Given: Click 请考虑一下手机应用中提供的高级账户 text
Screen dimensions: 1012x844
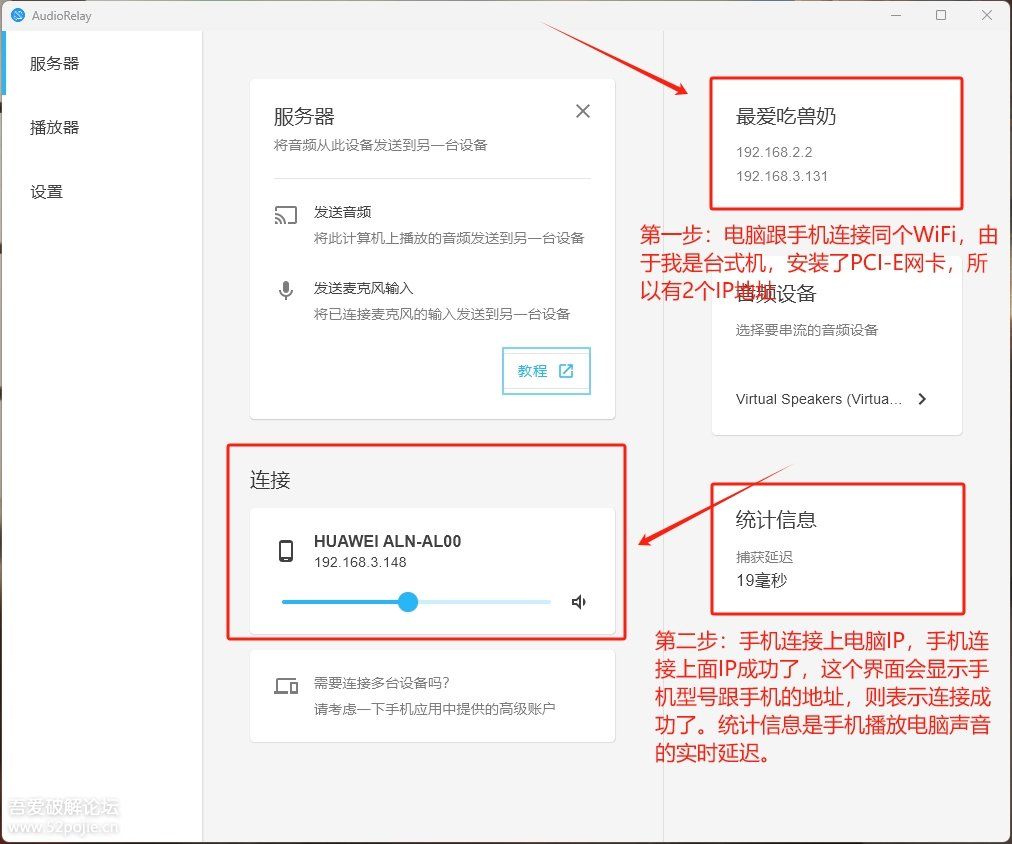Looking at the screenshot, I should [x=434, y=708].
